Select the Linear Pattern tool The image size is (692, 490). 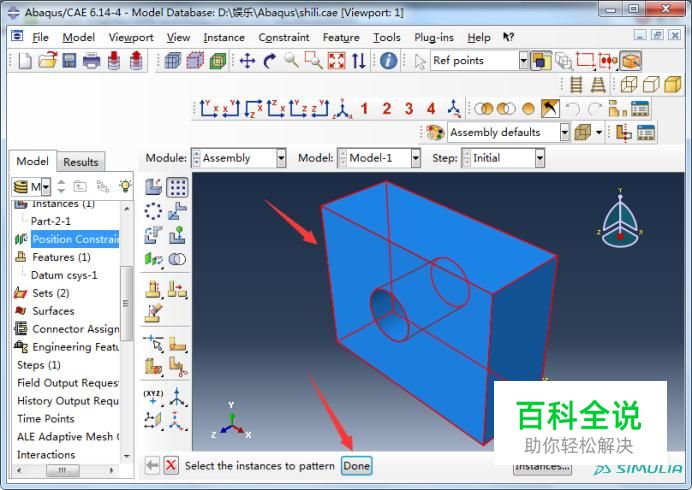click(x=177, y=187)
